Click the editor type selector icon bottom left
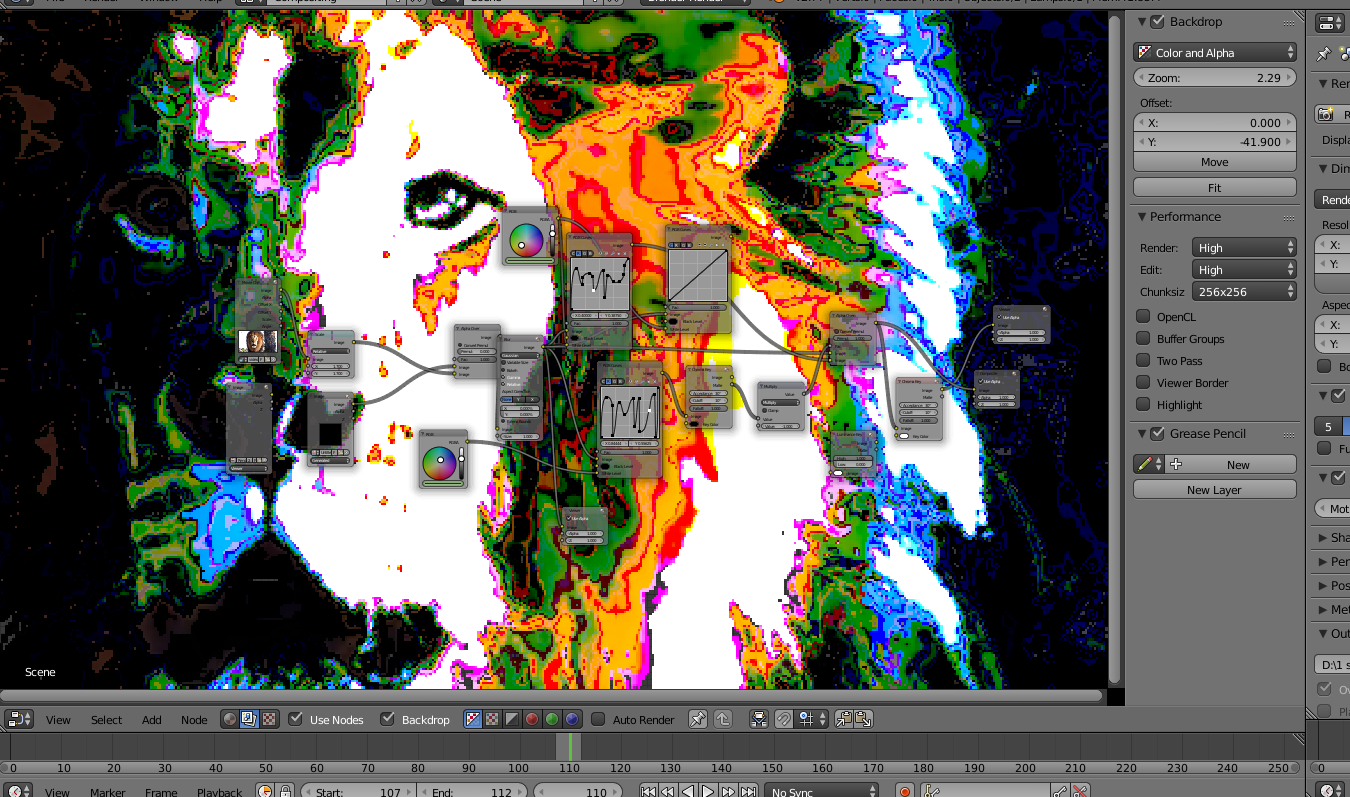The height and width of the screenshot is (797, 1350). pos(18,719)
